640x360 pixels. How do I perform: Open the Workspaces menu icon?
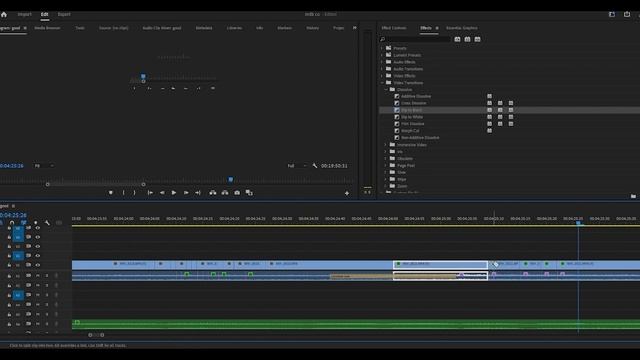(x=612, y=14)
